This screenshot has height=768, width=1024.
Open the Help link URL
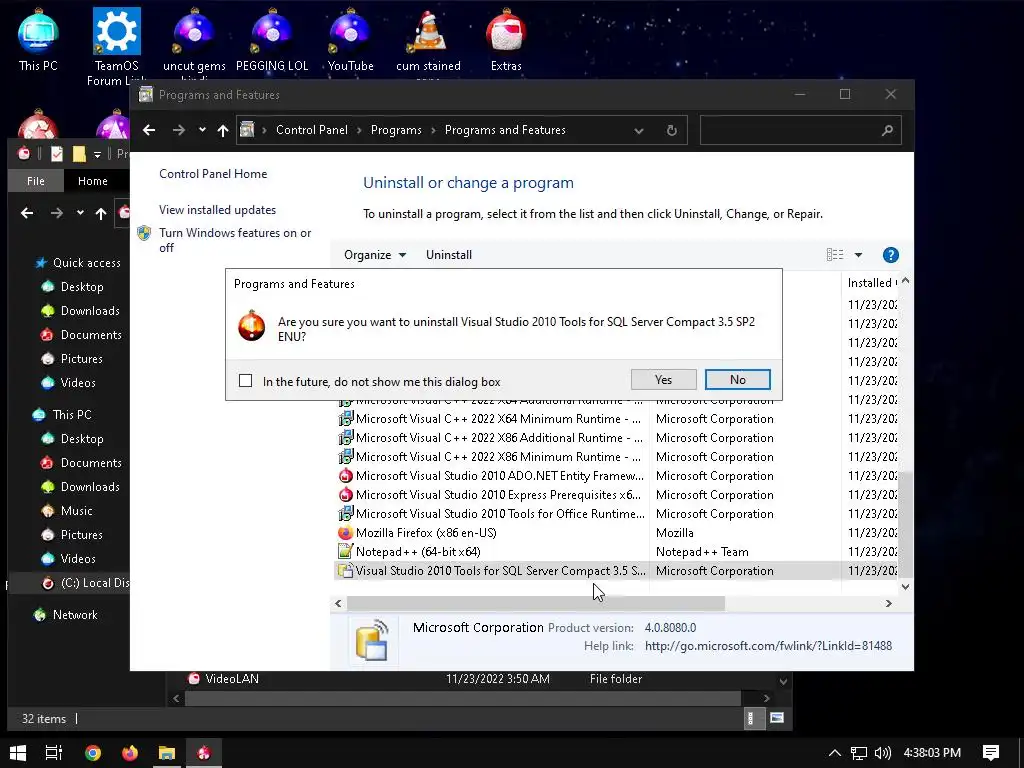click(768, 646)
